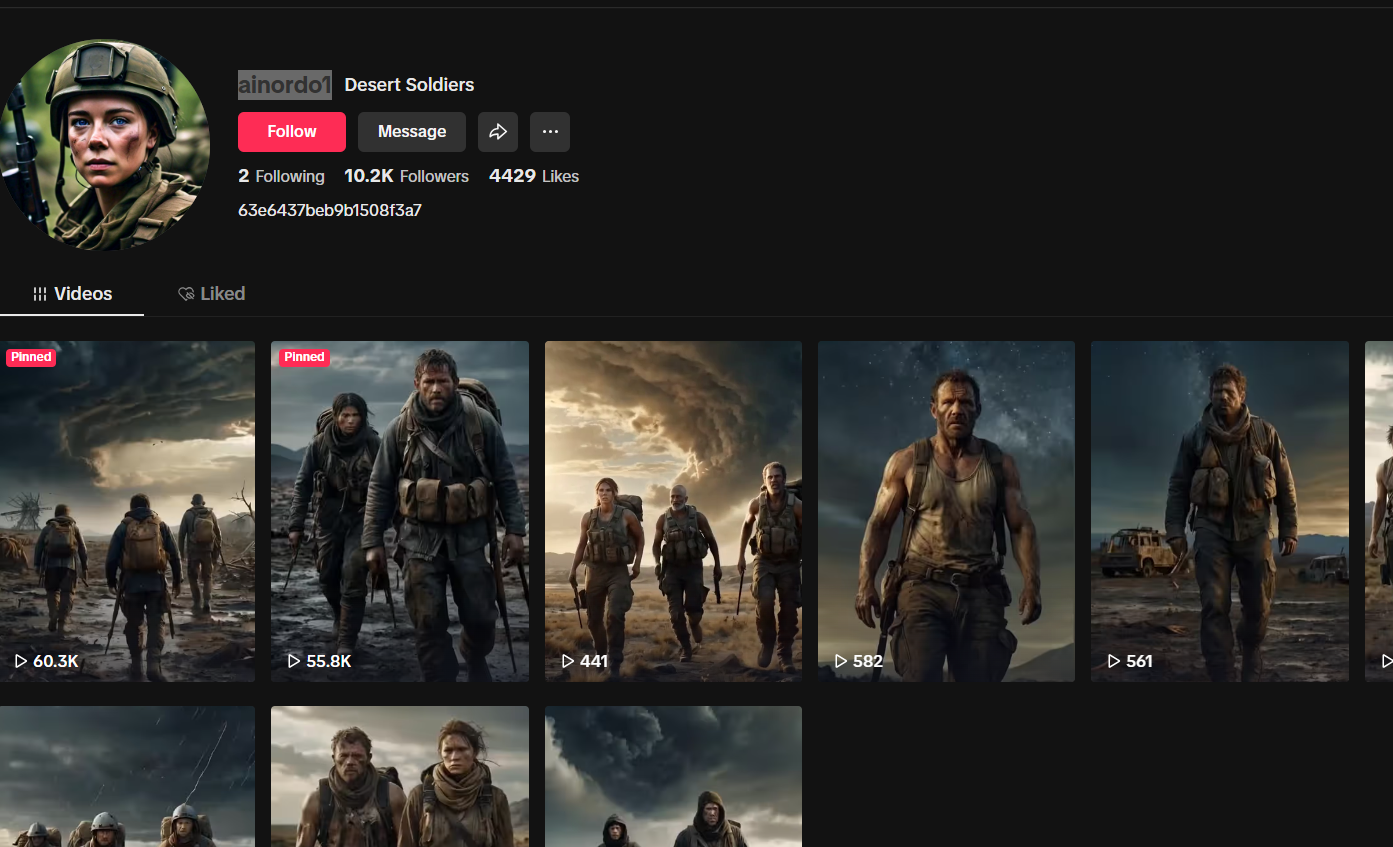Open the soldier profile avatar
The width and height of the screenshot is (1393, 847).
point(104,145)
